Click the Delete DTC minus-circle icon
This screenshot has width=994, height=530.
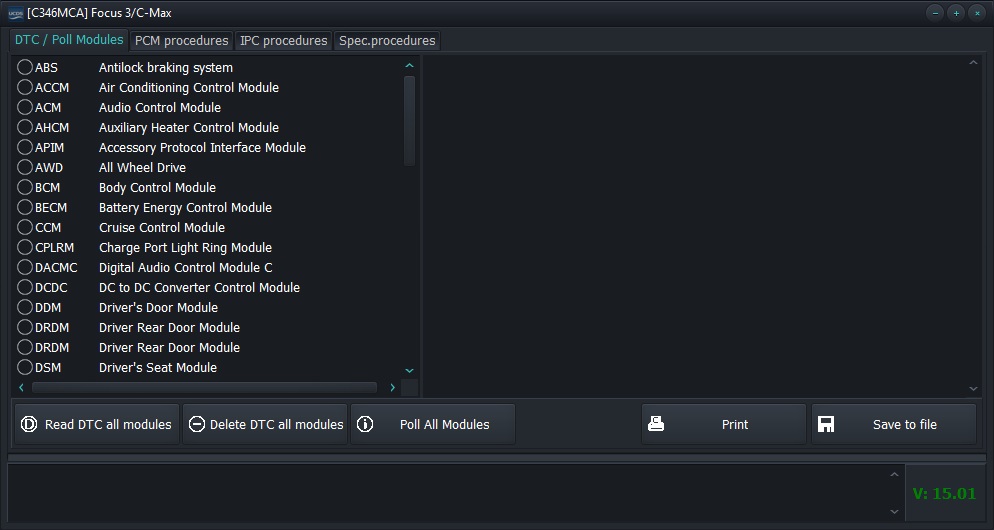[x=196, y=424]
